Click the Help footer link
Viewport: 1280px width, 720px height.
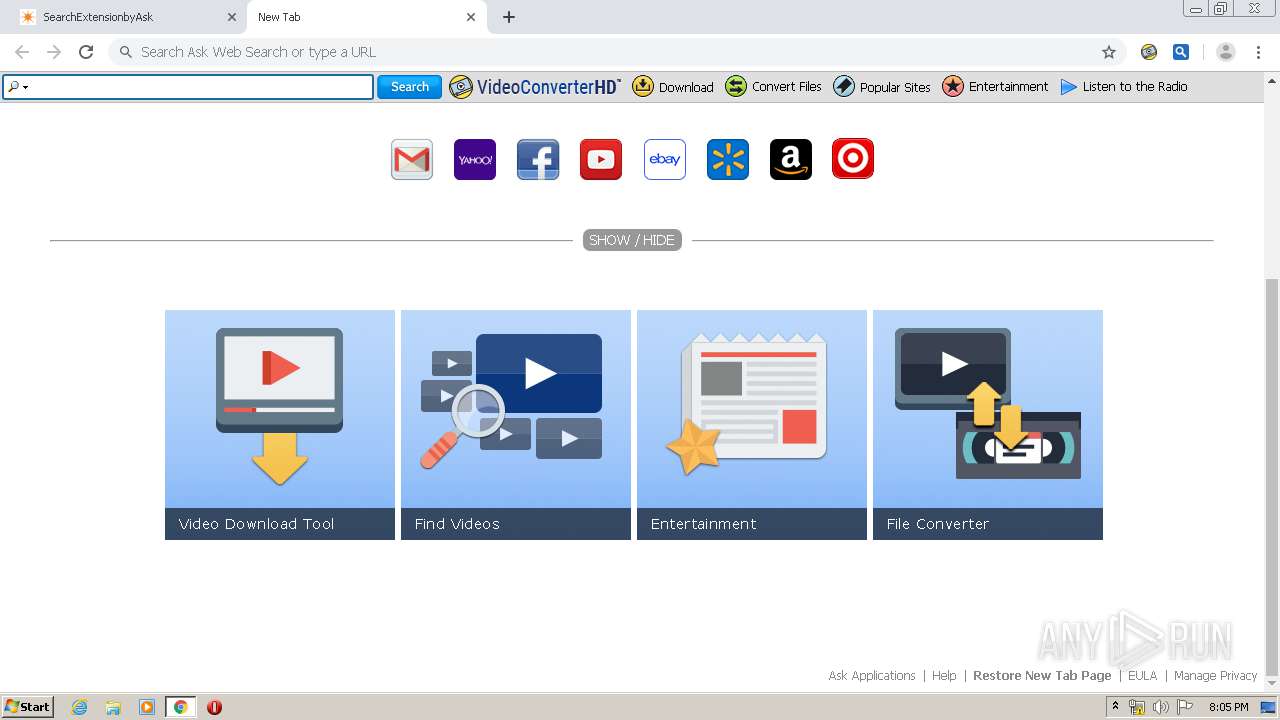click(x=944, y=676)
